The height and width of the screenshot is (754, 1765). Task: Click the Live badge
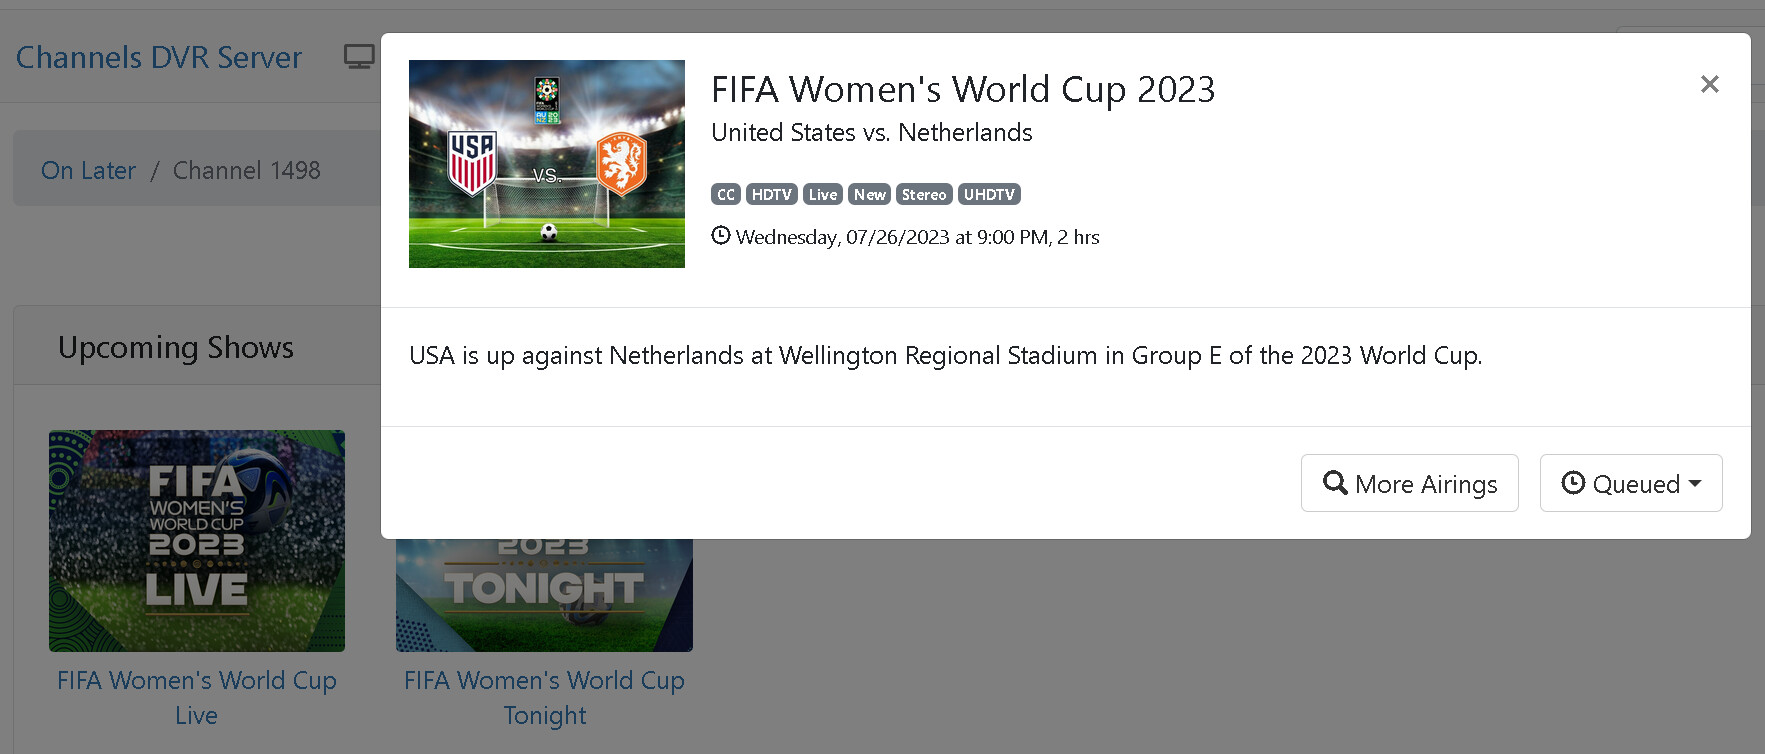tap(822, 194)
